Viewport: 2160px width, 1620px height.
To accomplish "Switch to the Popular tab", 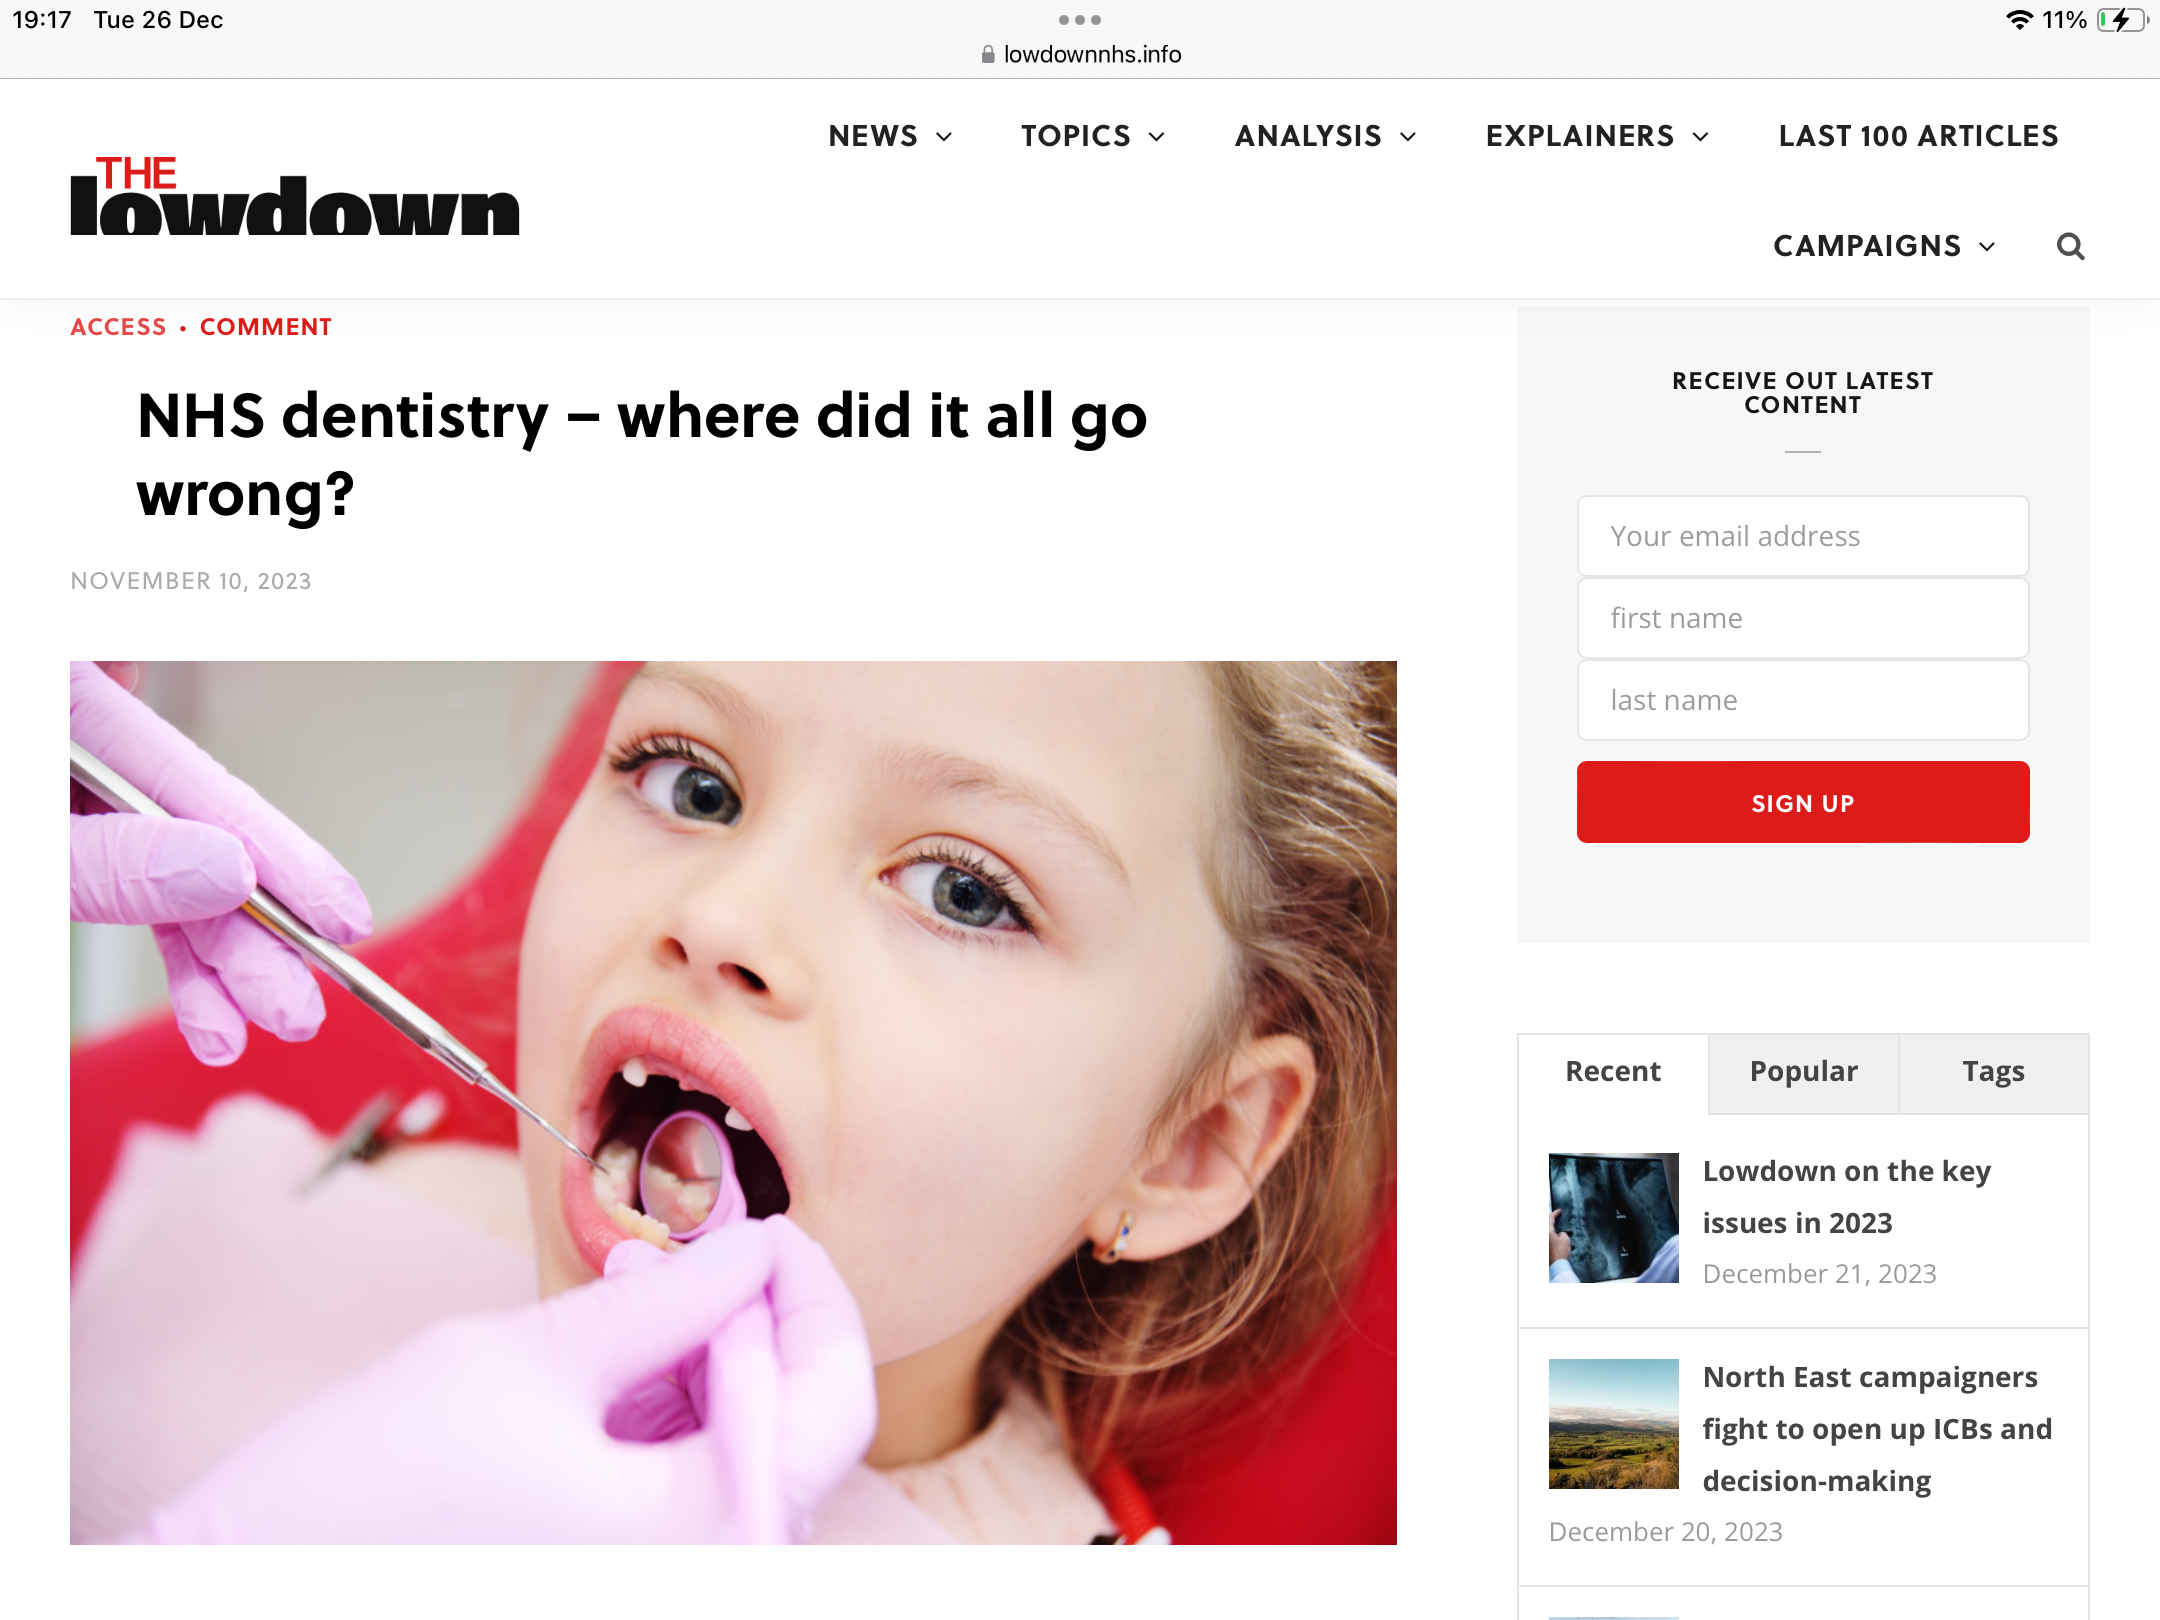I will click(1804, 1072).
